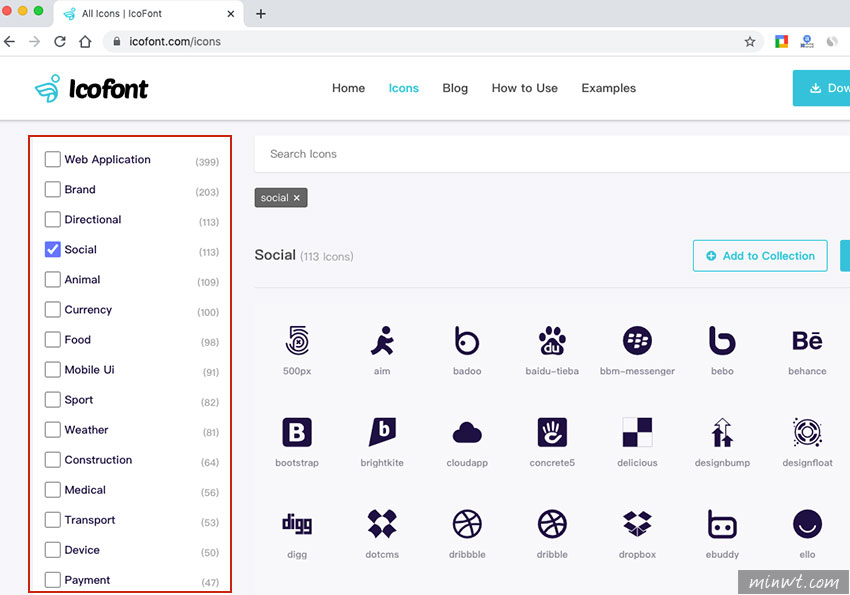Pick the designbump arrows icon
The height and width of the screenshot is (595, 850).
pos(722,432)
